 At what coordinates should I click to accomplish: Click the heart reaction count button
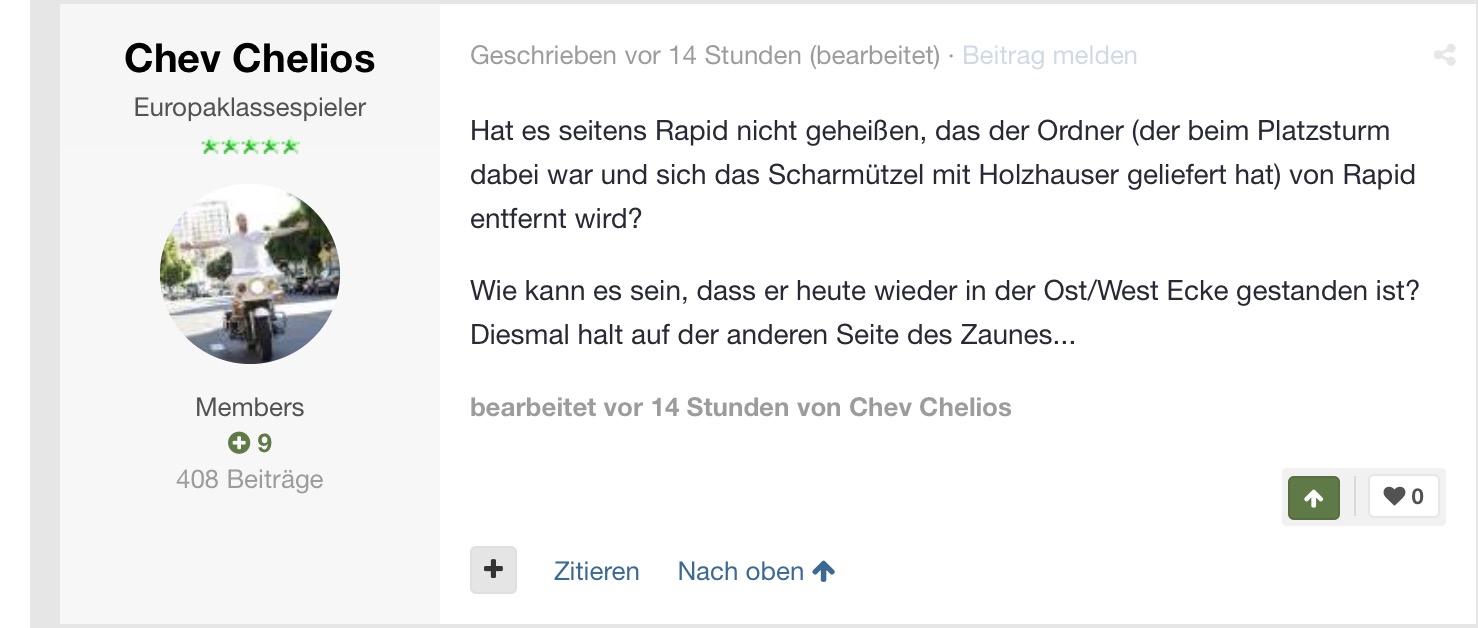pos(1403,496)
